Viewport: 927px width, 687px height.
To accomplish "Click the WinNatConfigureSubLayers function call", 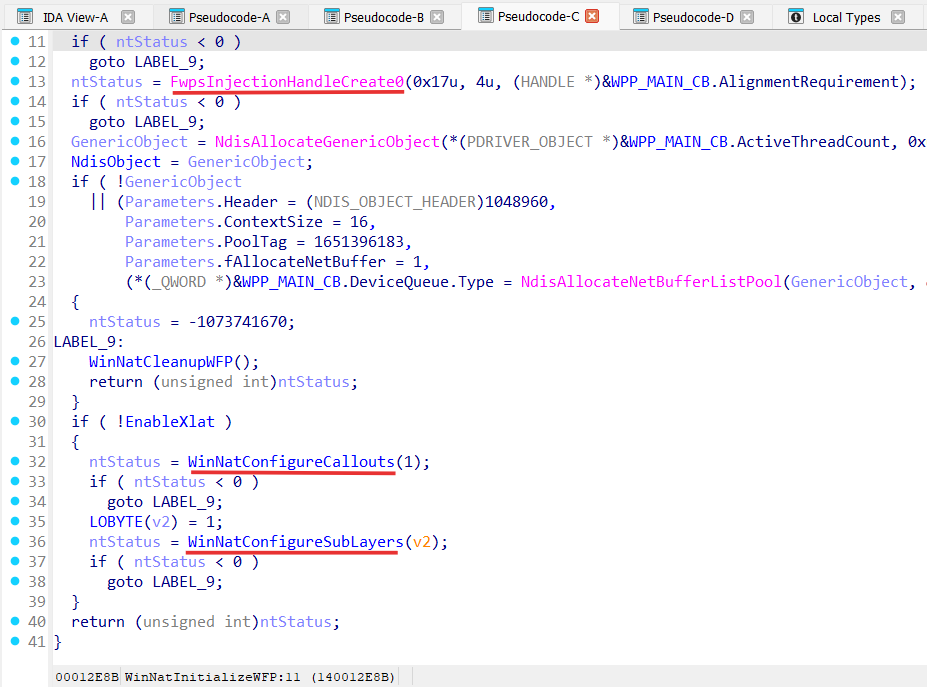I will click(x=295, y=542).
